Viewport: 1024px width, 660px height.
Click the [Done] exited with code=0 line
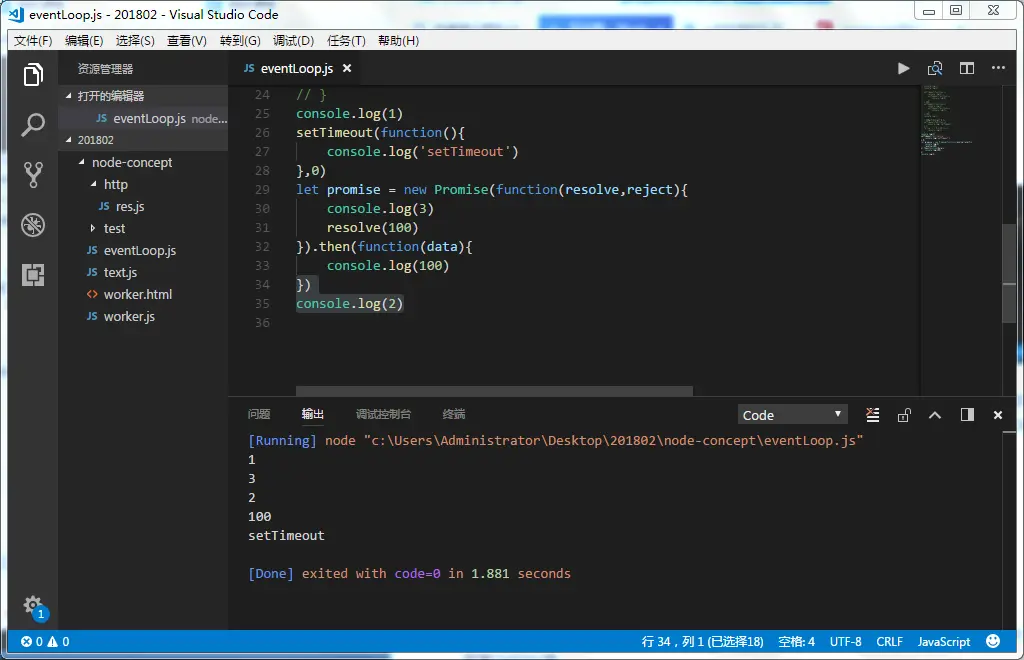tap(409, 573)
